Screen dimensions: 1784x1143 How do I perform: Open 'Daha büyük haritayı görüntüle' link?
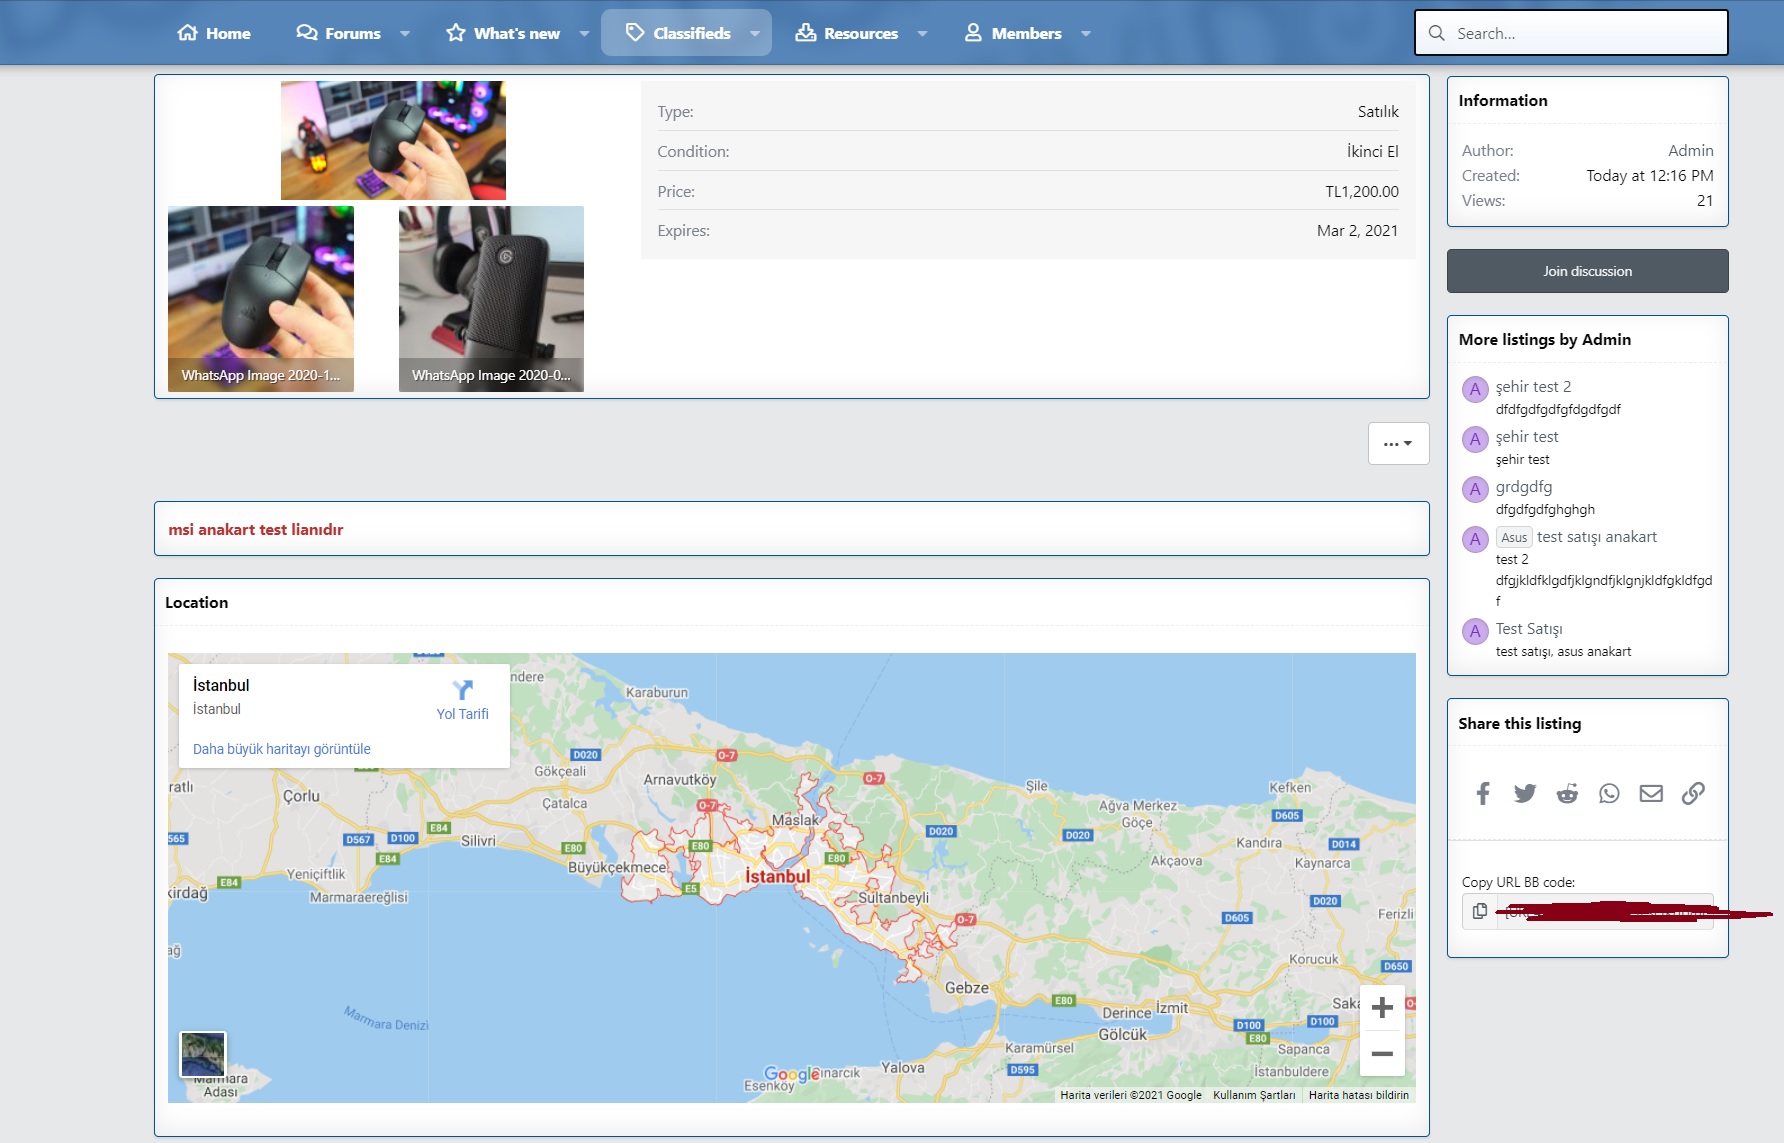click(x=282, y=749)
